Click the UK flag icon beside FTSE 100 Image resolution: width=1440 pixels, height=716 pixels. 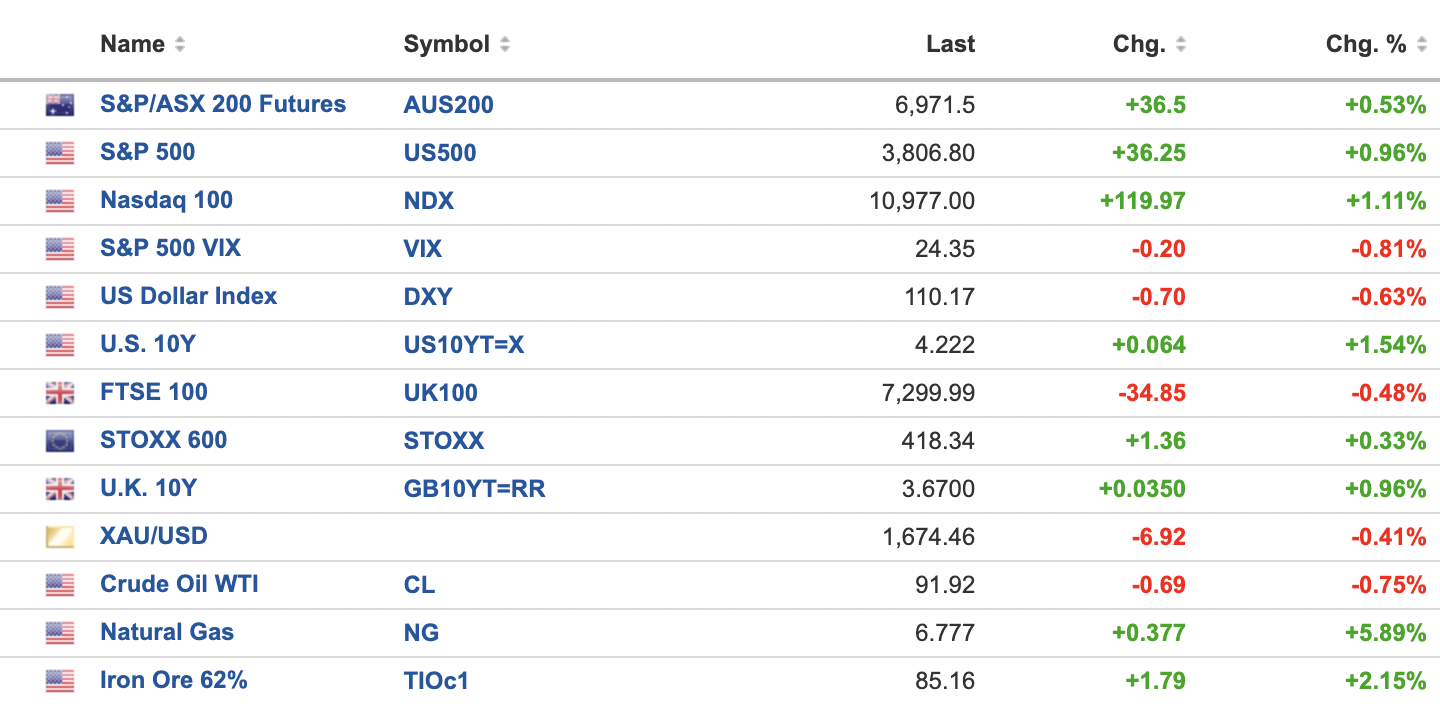pyautogui.click(x=60, y=393)
